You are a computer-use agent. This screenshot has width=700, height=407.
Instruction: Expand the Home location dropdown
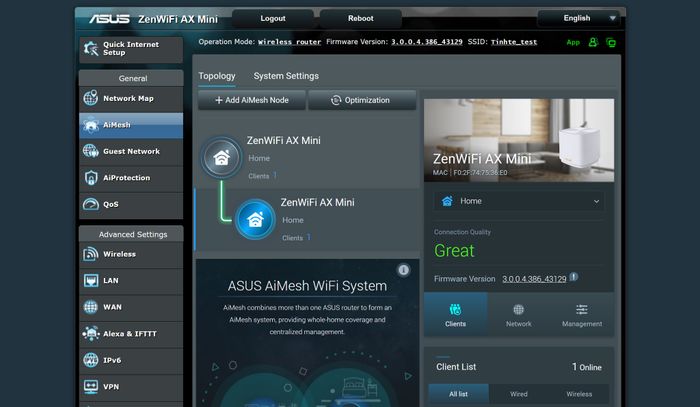coord(519,201)
